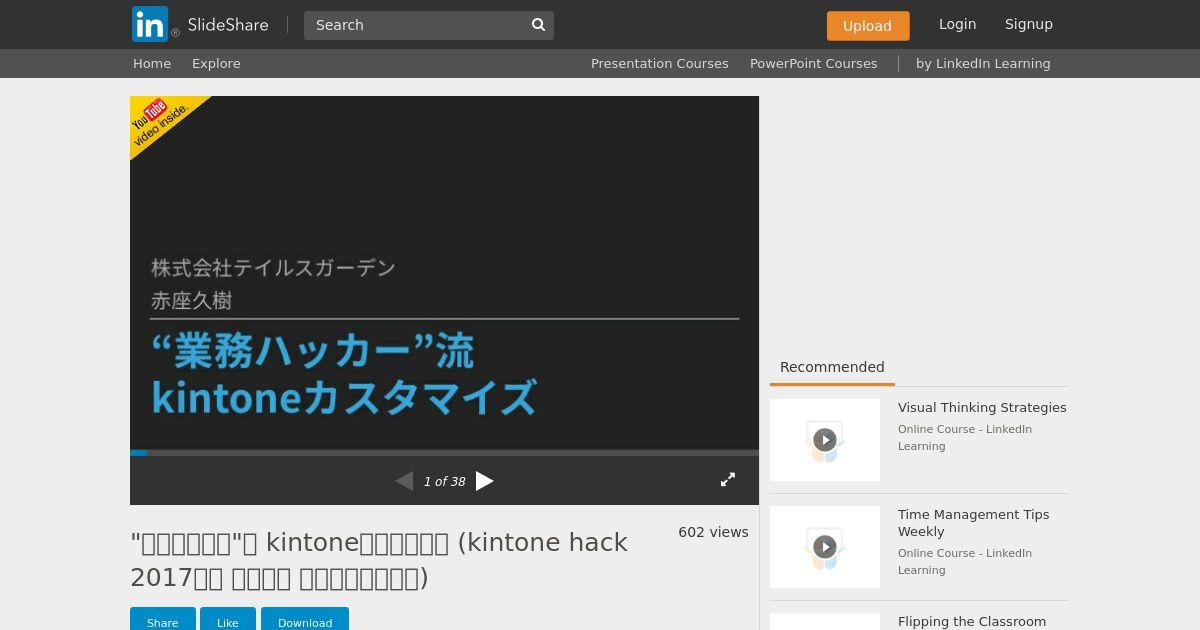This screenshot has width=1200, height=630.
Task: Click the search magnifier icon
Action: click(538, 25)
